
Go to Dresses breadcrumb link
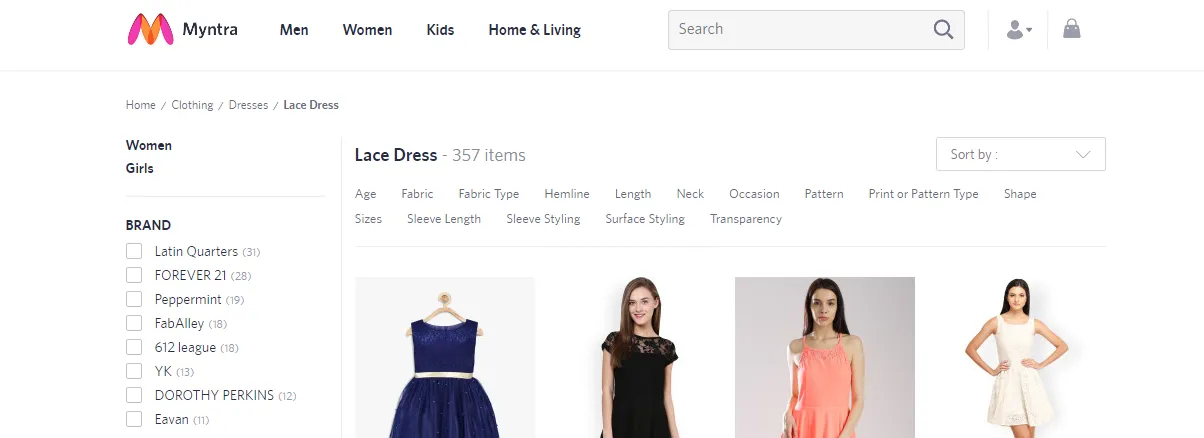pos(248,105)
